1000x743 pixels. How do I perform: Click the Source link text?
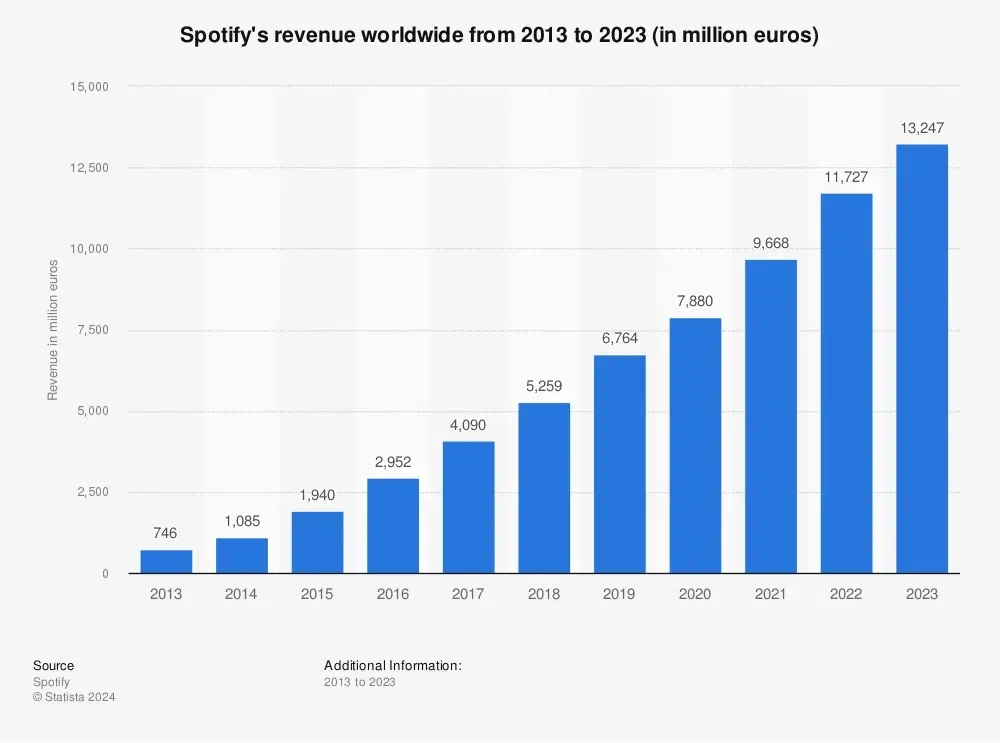[x=53, y=665]
